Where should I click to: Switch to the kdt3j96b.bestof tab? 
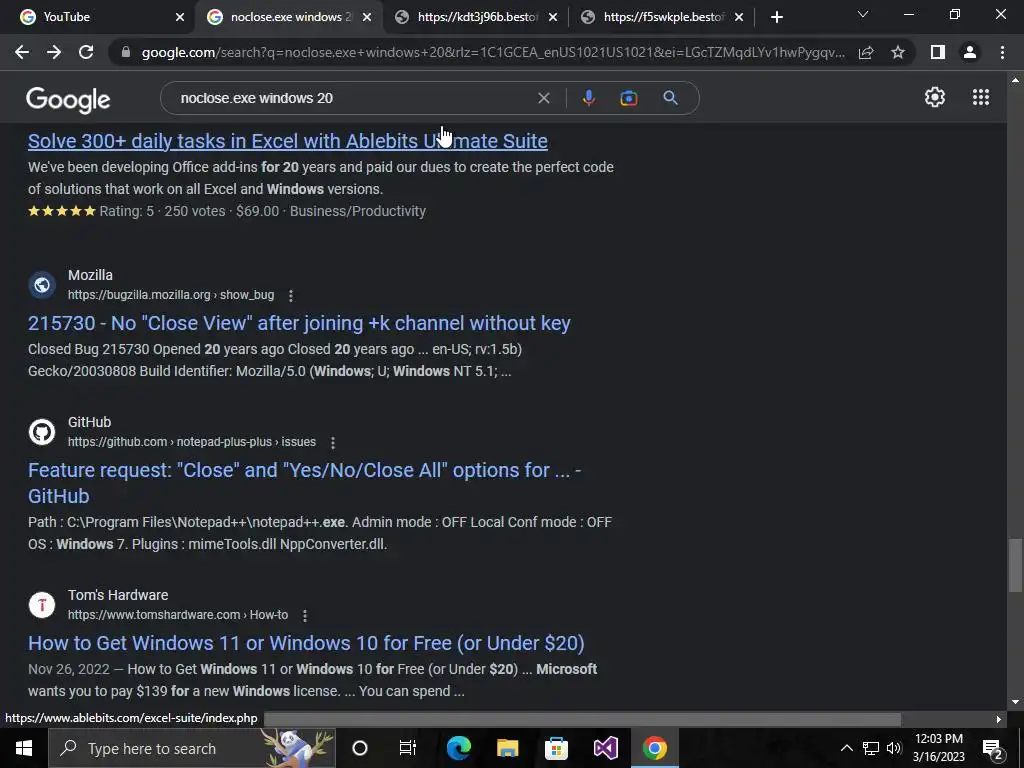pyautogui.click(x=477, y=17)
